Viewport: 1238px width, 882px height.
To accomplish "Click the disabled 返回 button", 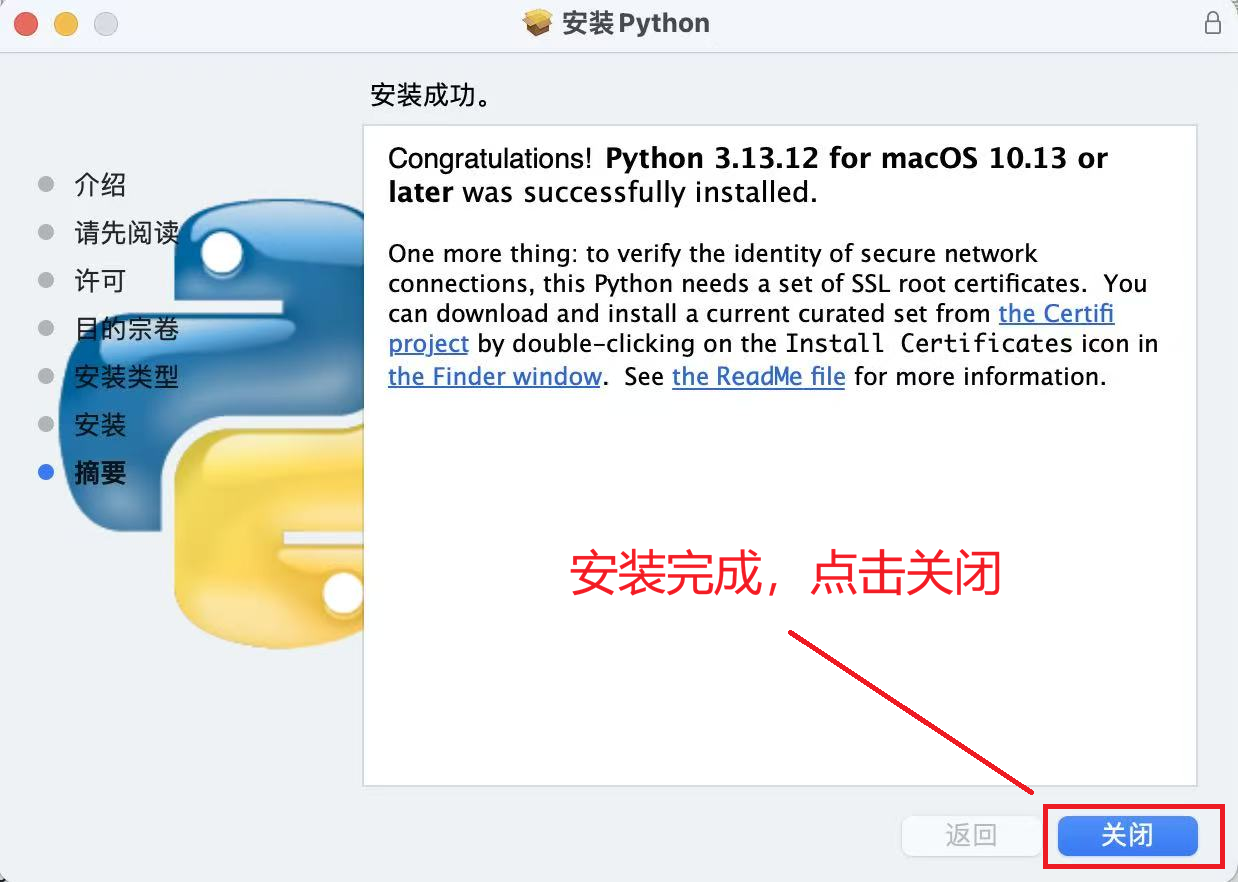I will point(971,836).
